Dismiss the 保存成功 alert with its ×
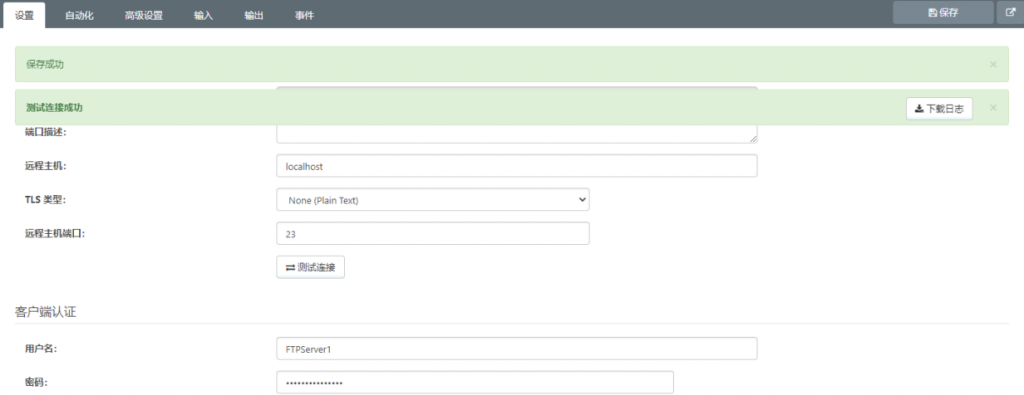This screenshot has width=1024, height=395. pos(993,64)
